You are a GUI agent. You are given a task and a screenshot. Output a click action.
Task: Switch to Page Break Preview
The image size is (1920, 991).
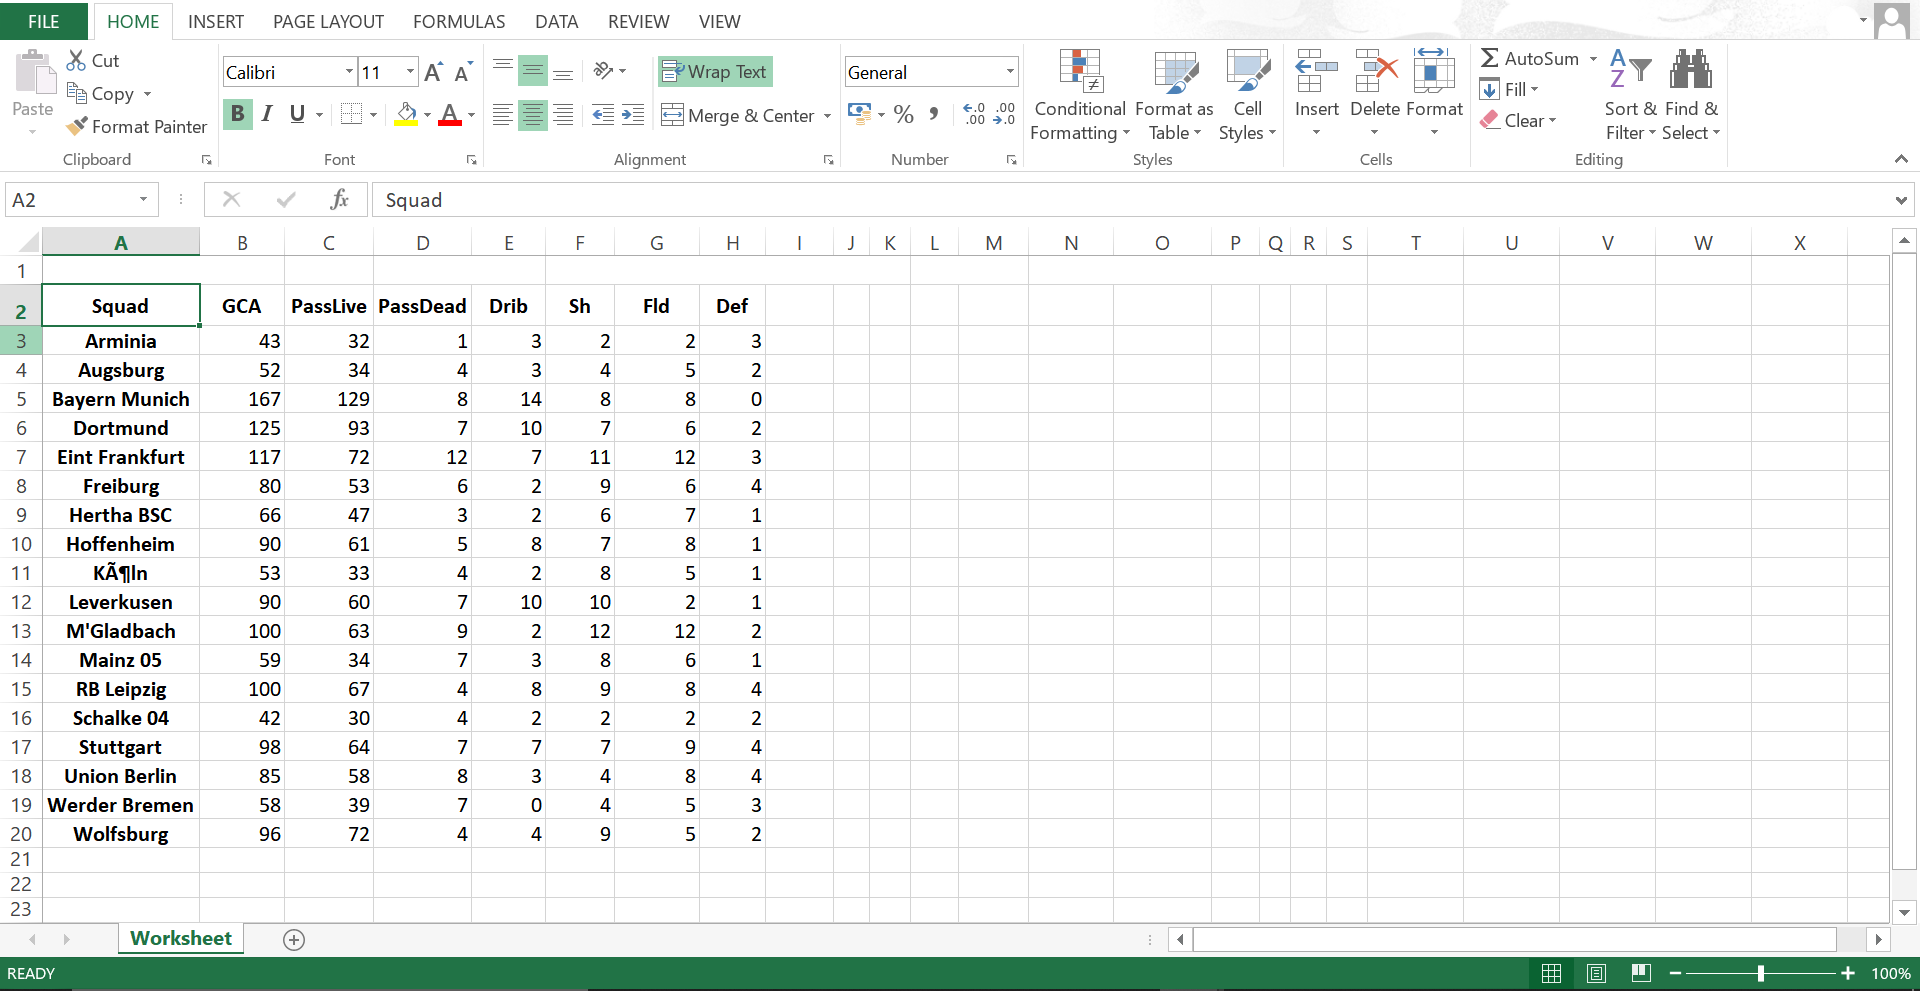(1640, 973)
